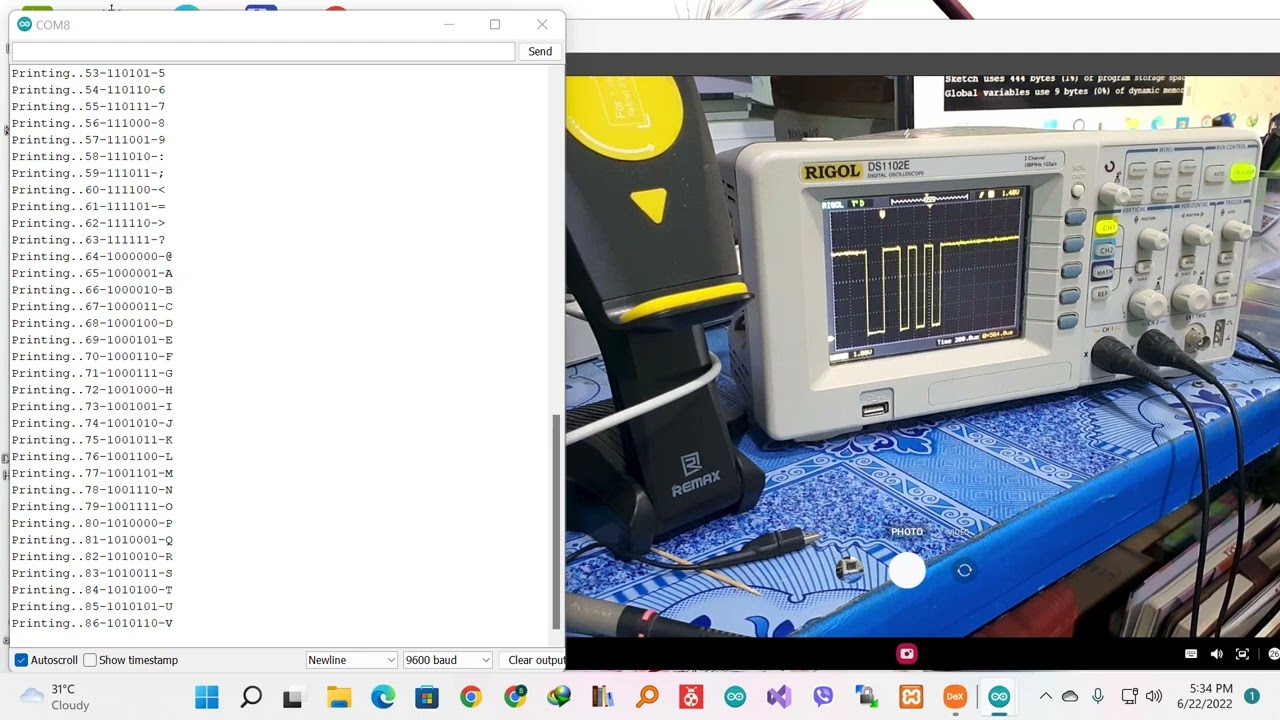
Task: Show hidden system tray icons chevron
Action: pyautogui.click(x=1045, y=697)
